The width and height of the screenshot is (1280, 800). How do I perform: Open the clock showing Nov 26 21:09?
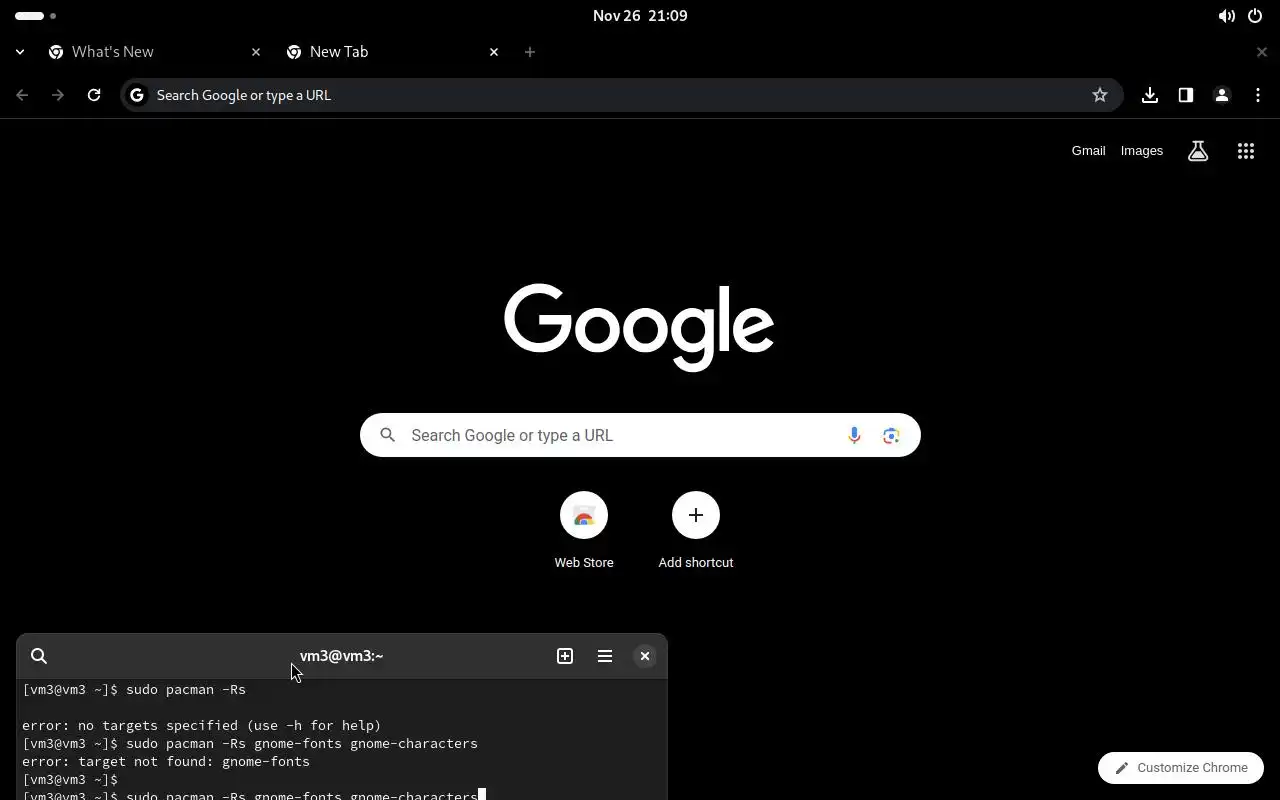point(640,16)
